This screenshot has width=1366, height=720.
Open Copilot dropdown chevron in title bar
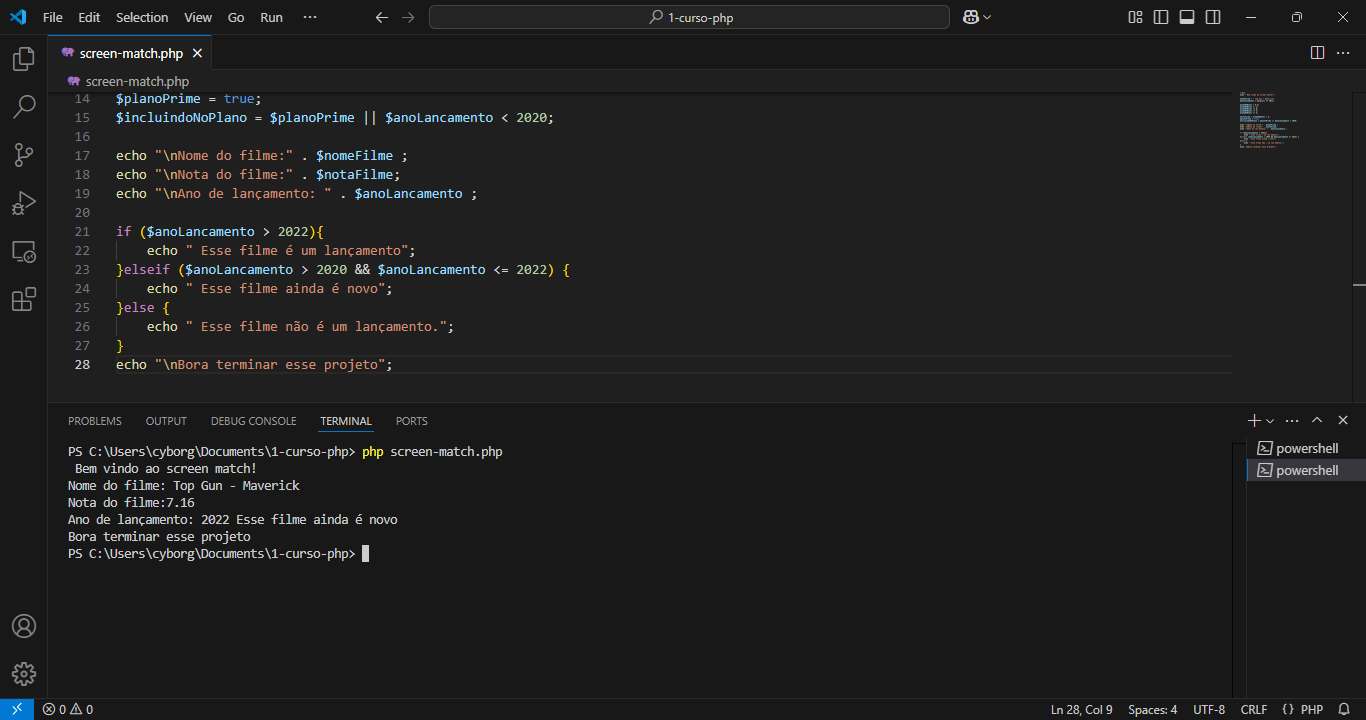[x=987, y=17]
